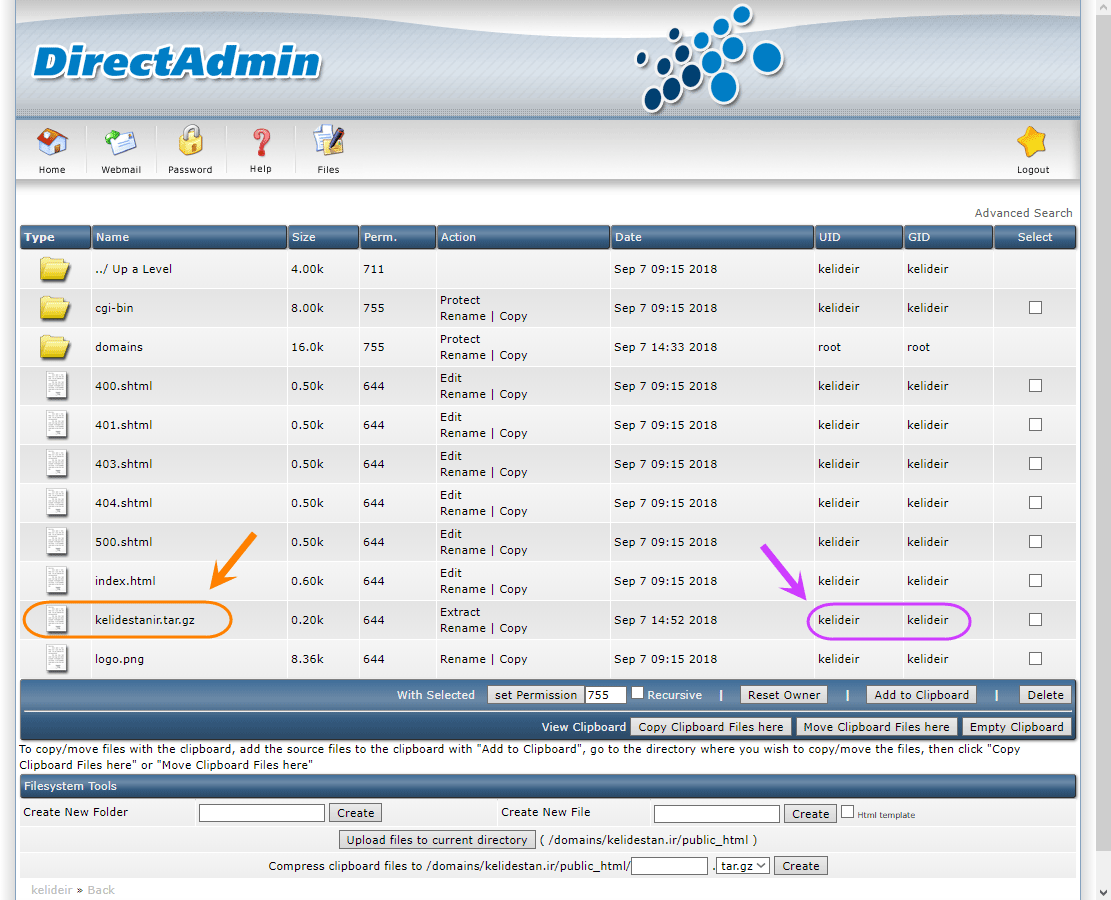Click the Empty Clipboard button
This screenshot has height=900, width=1111.
click(1016, 727)
